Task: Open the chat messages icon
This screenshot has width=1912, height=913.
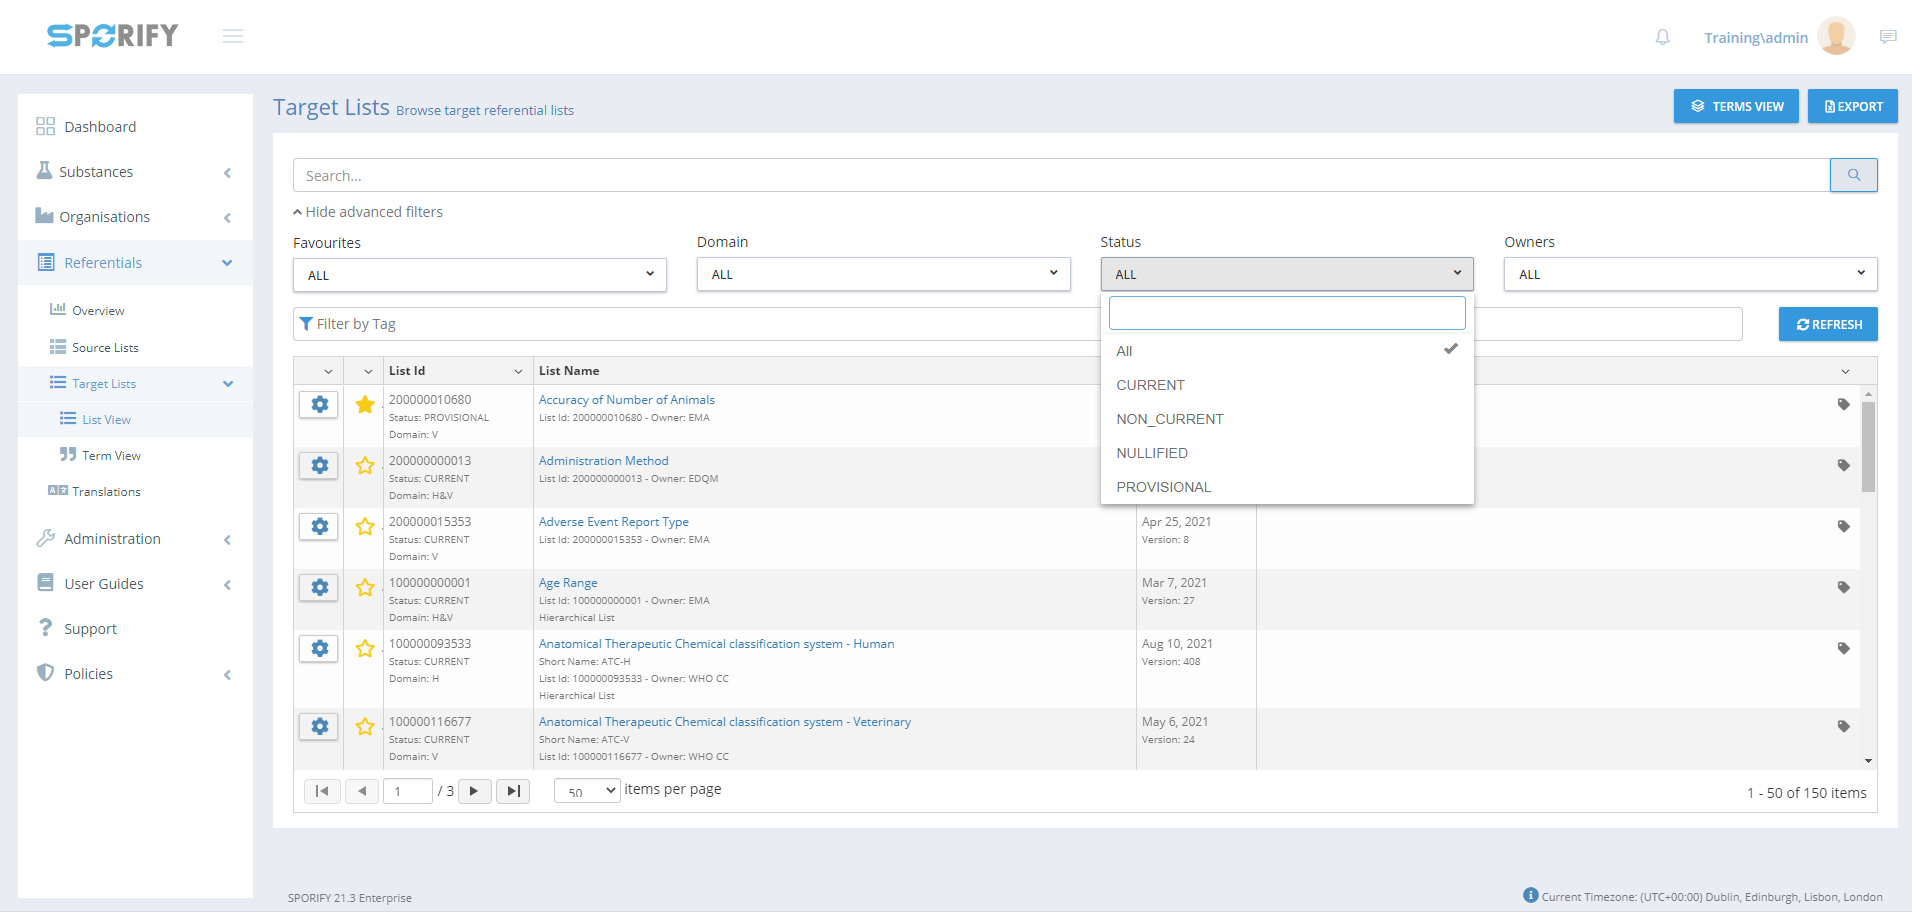Action: [x=1887, y=37]
